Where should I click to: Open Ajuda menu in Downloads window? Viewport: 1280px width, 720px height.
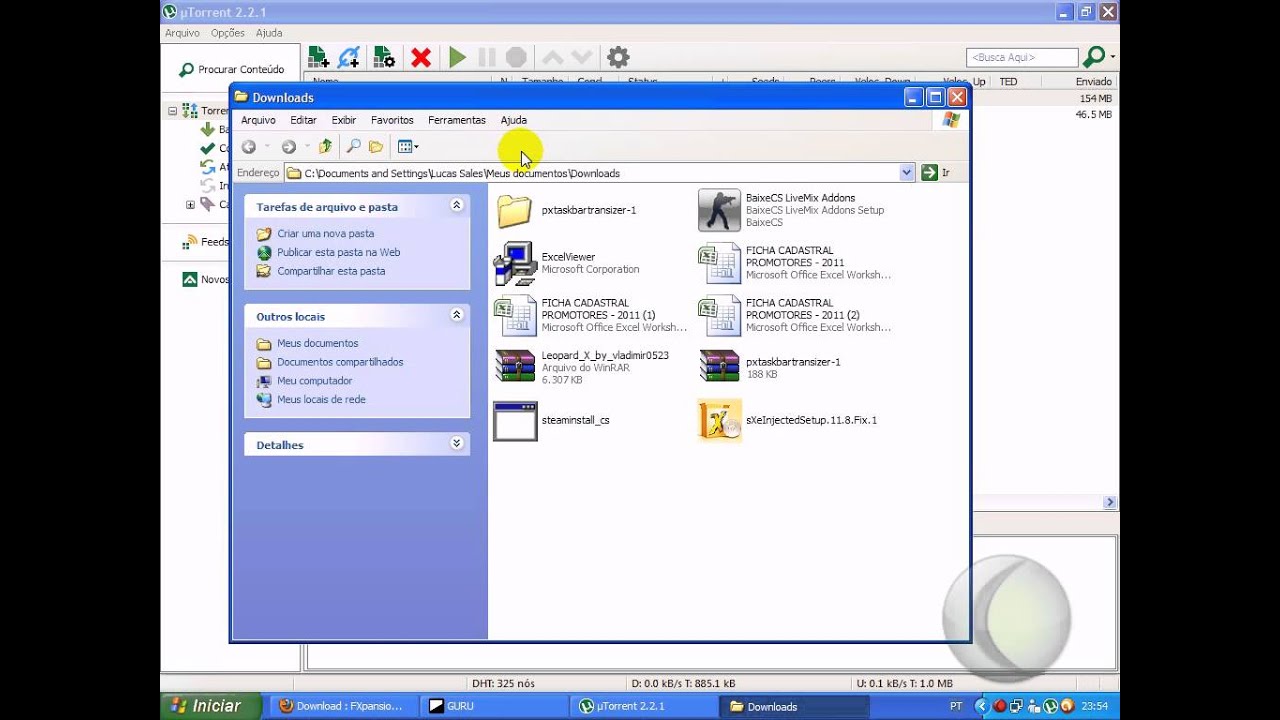[514, 120]
